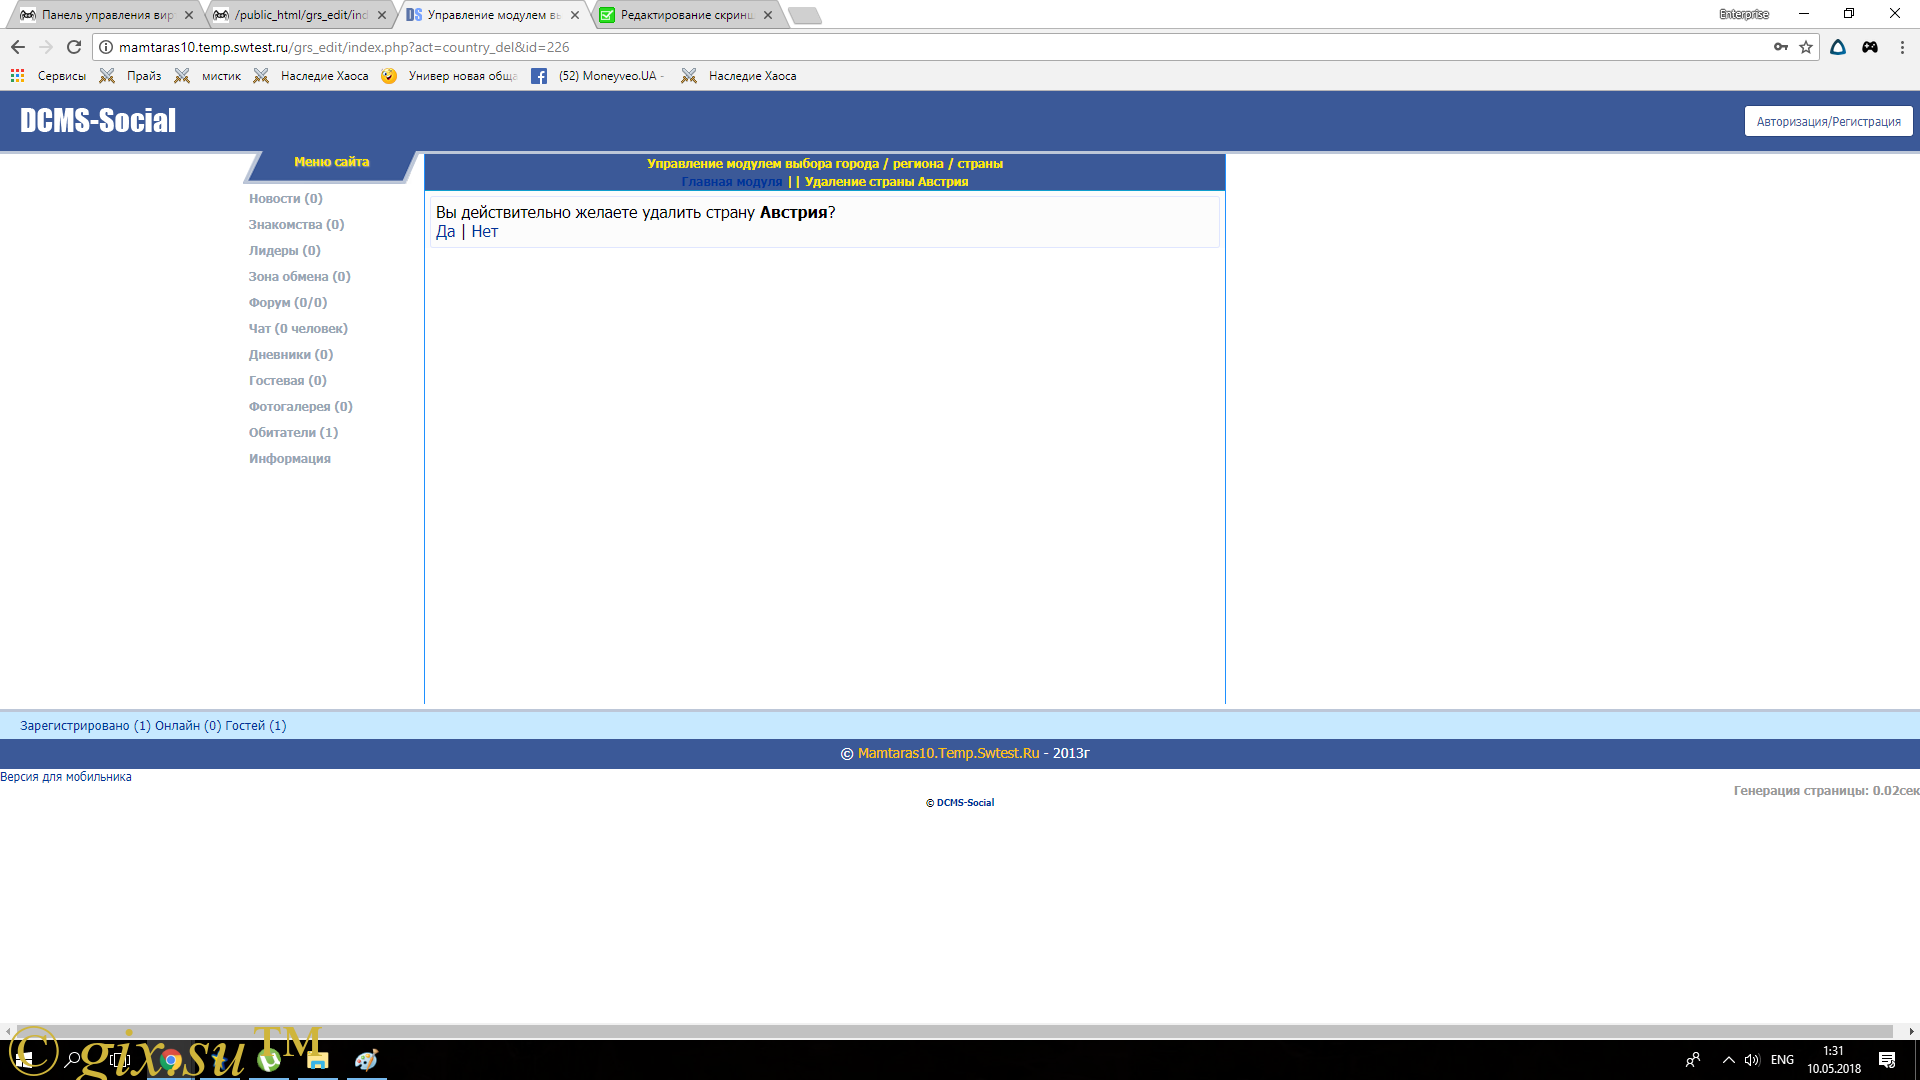Open Знакомства (0) in the site menu

point(297,225)
